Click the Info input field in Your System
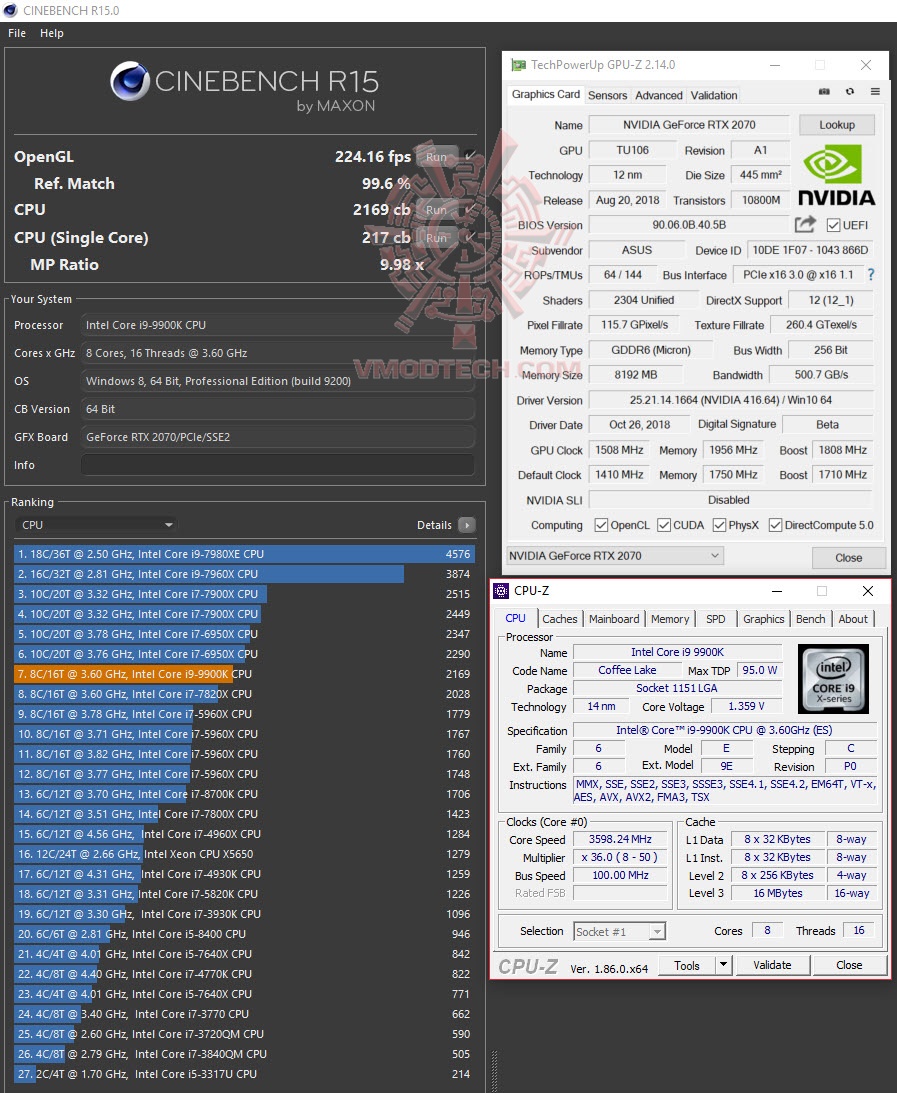This screenshot has width=897, height=1093. pos(277,465)
